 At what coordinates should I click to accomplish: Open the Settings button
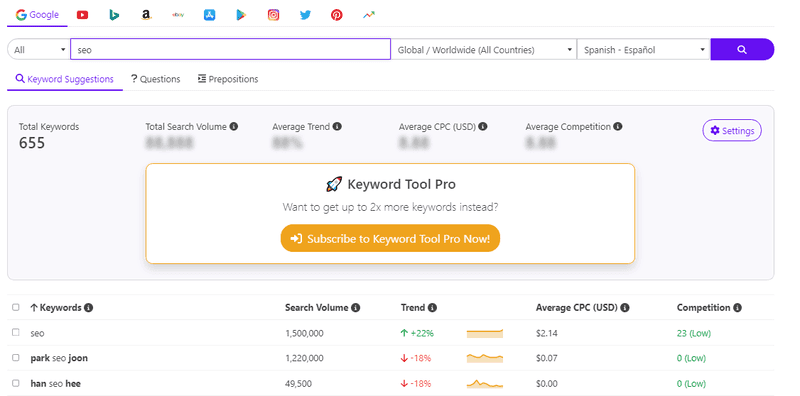pyautogui.click(x=732, y=131)
